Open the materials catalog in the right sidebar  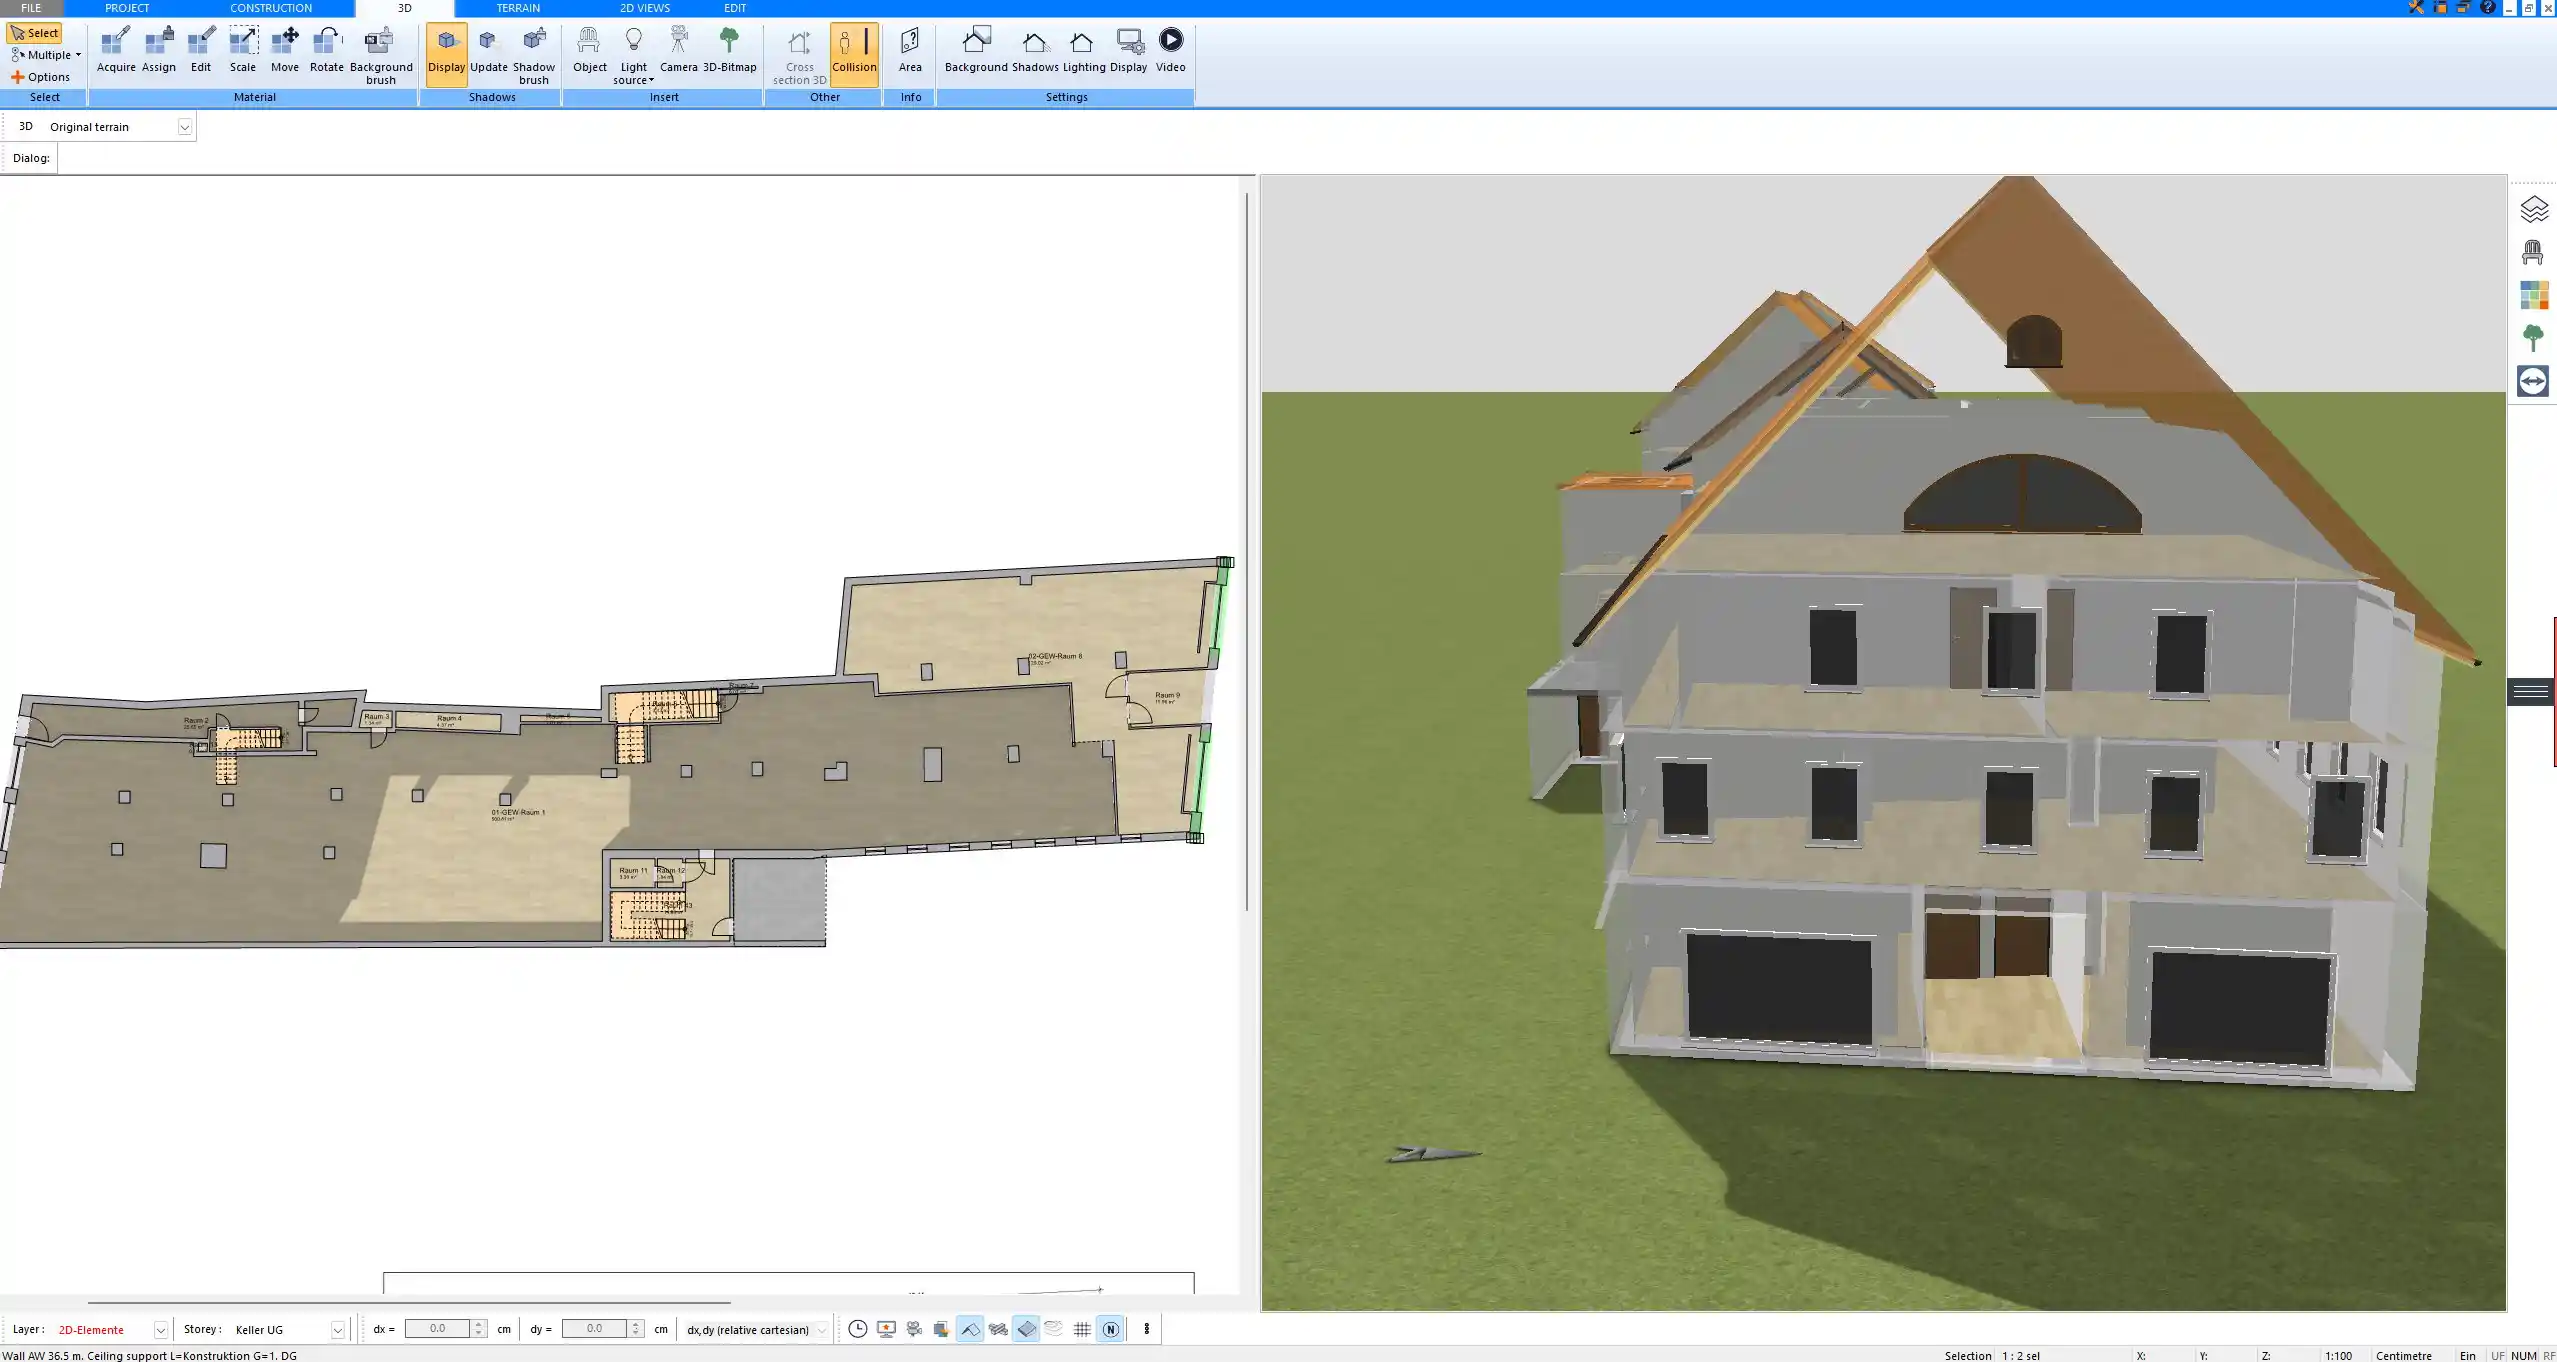2533,294
